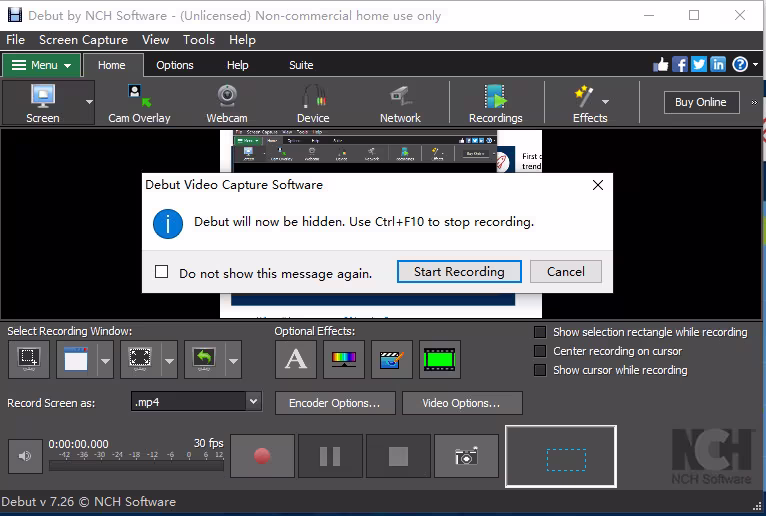Open the Screen Capture menu

click(x=84, y=40)
